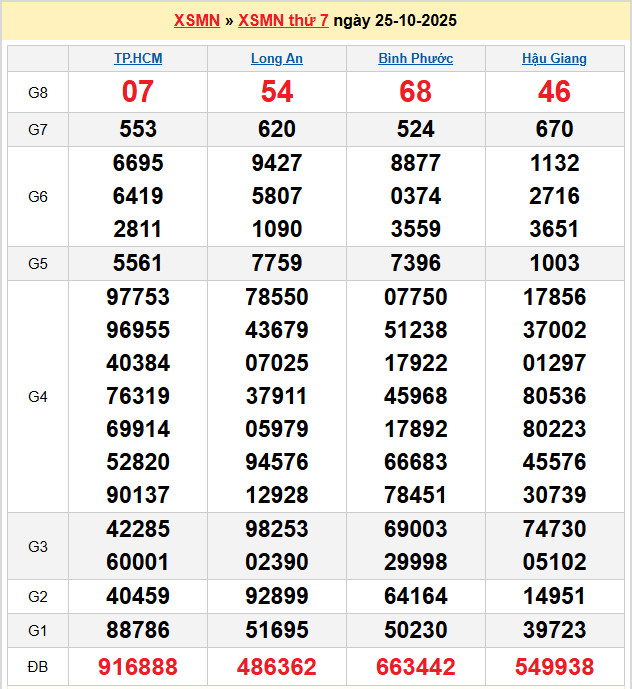
Task: Select the red G8 number 54
Action: [277, 92]
